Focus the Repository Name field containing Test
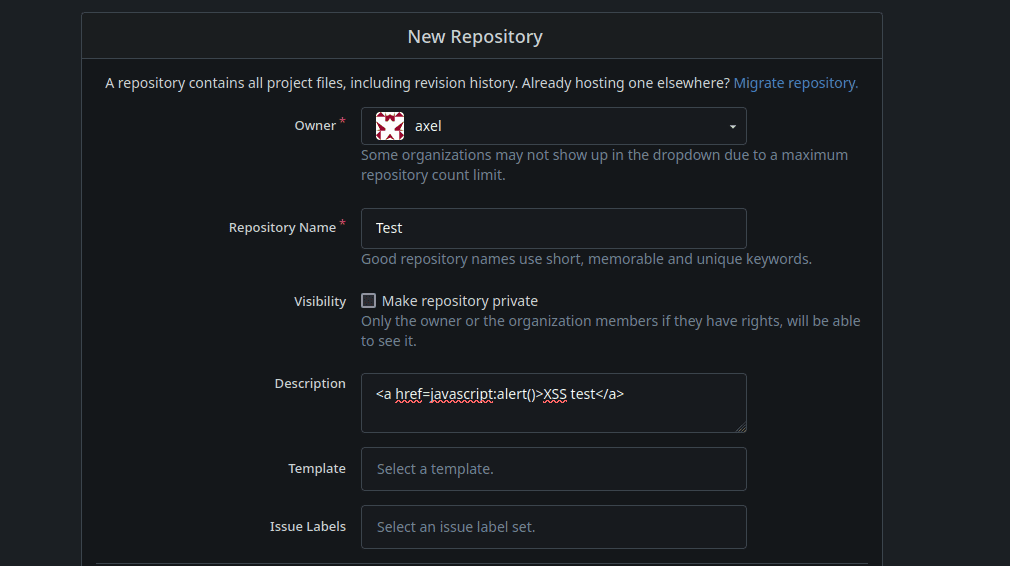 [x=553, y=228]
